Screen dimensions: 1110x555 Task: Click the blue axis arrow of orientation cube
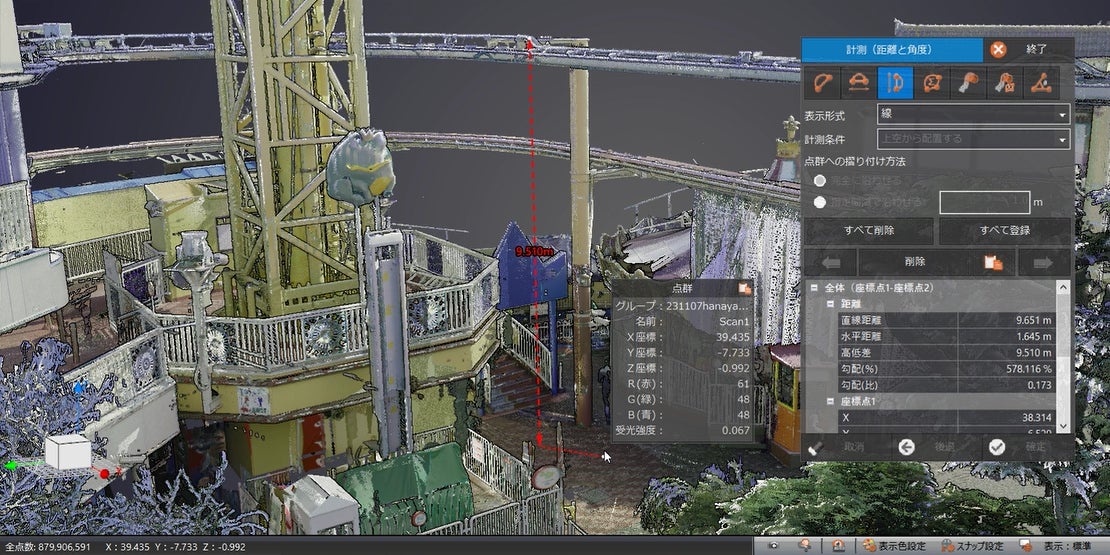click(79, 387)
